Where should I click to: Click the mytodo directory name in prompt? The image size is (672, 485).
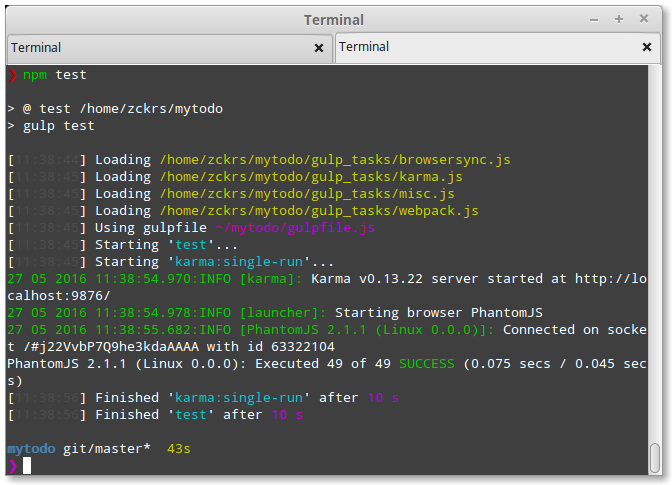pos(31,448)
